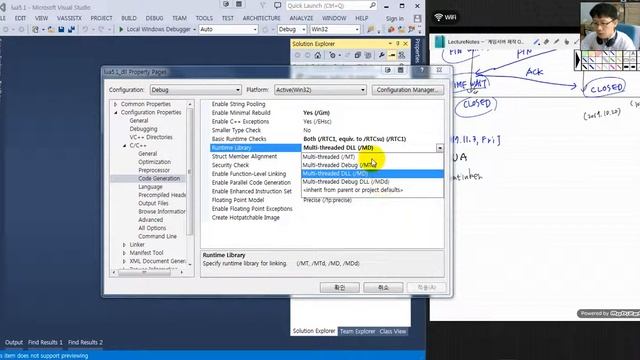Open the feedback speech bubble icon

click(278, 5)
